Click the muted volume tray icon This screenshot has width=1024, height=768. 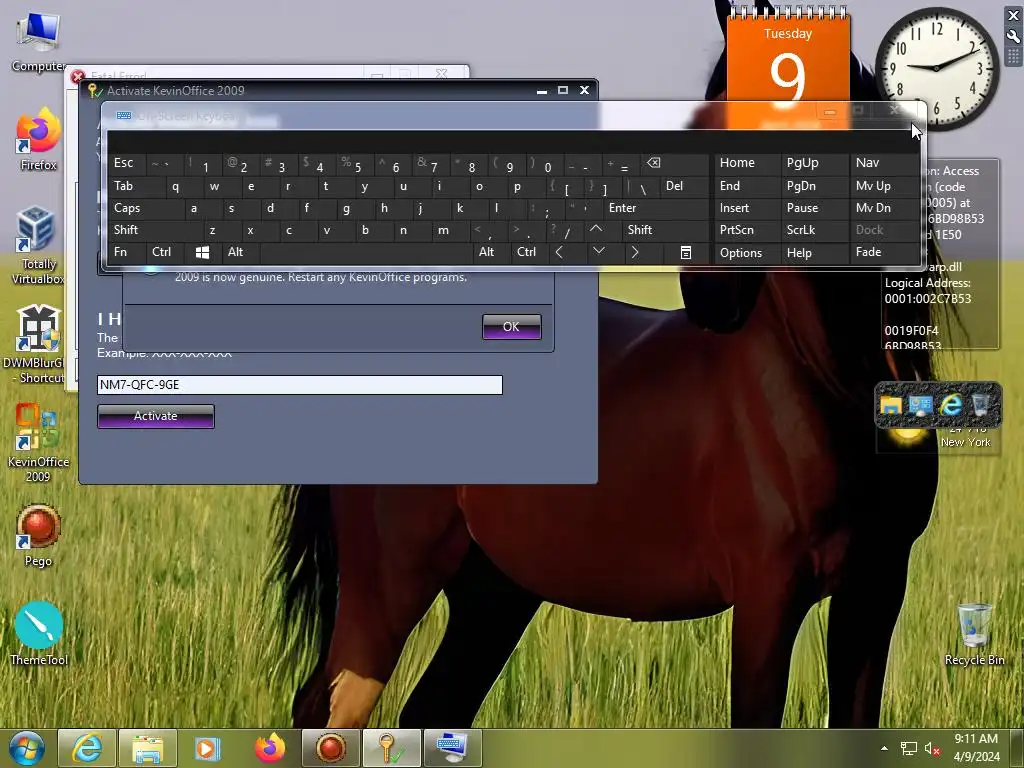(932, 748)
